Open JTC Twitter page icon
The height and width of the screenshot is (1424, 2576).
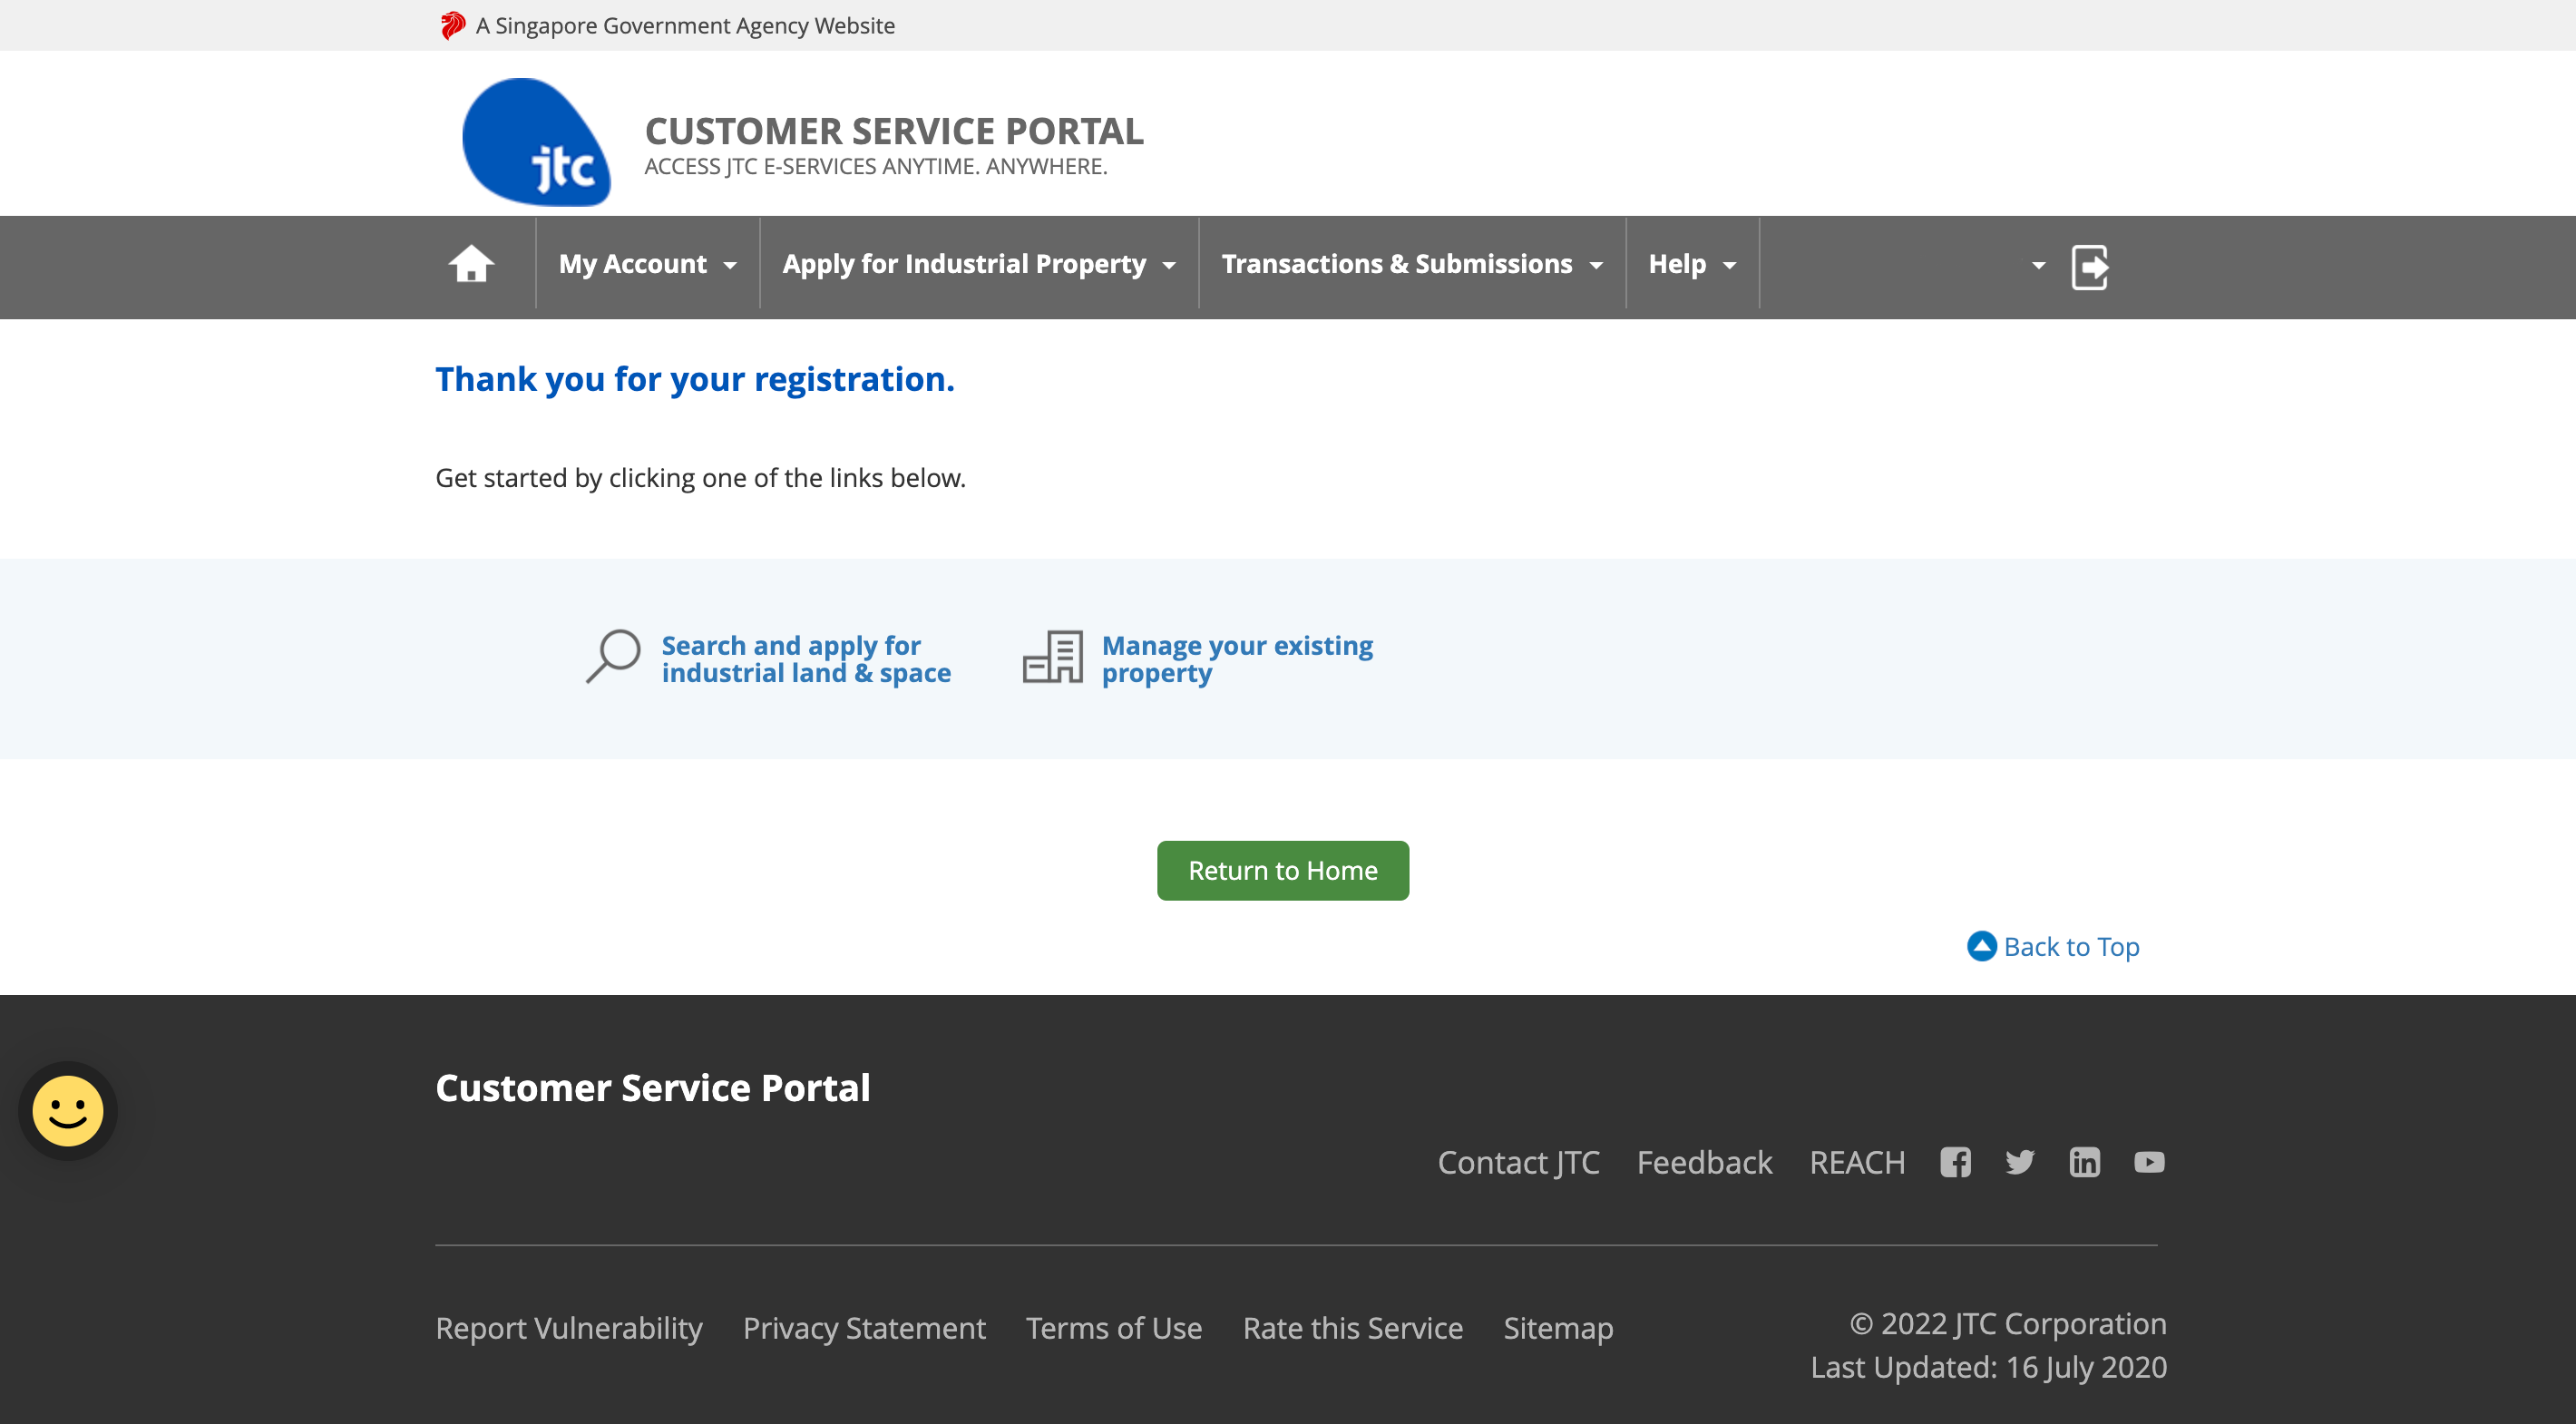pyautogui.click(x=2020, y=1162)
